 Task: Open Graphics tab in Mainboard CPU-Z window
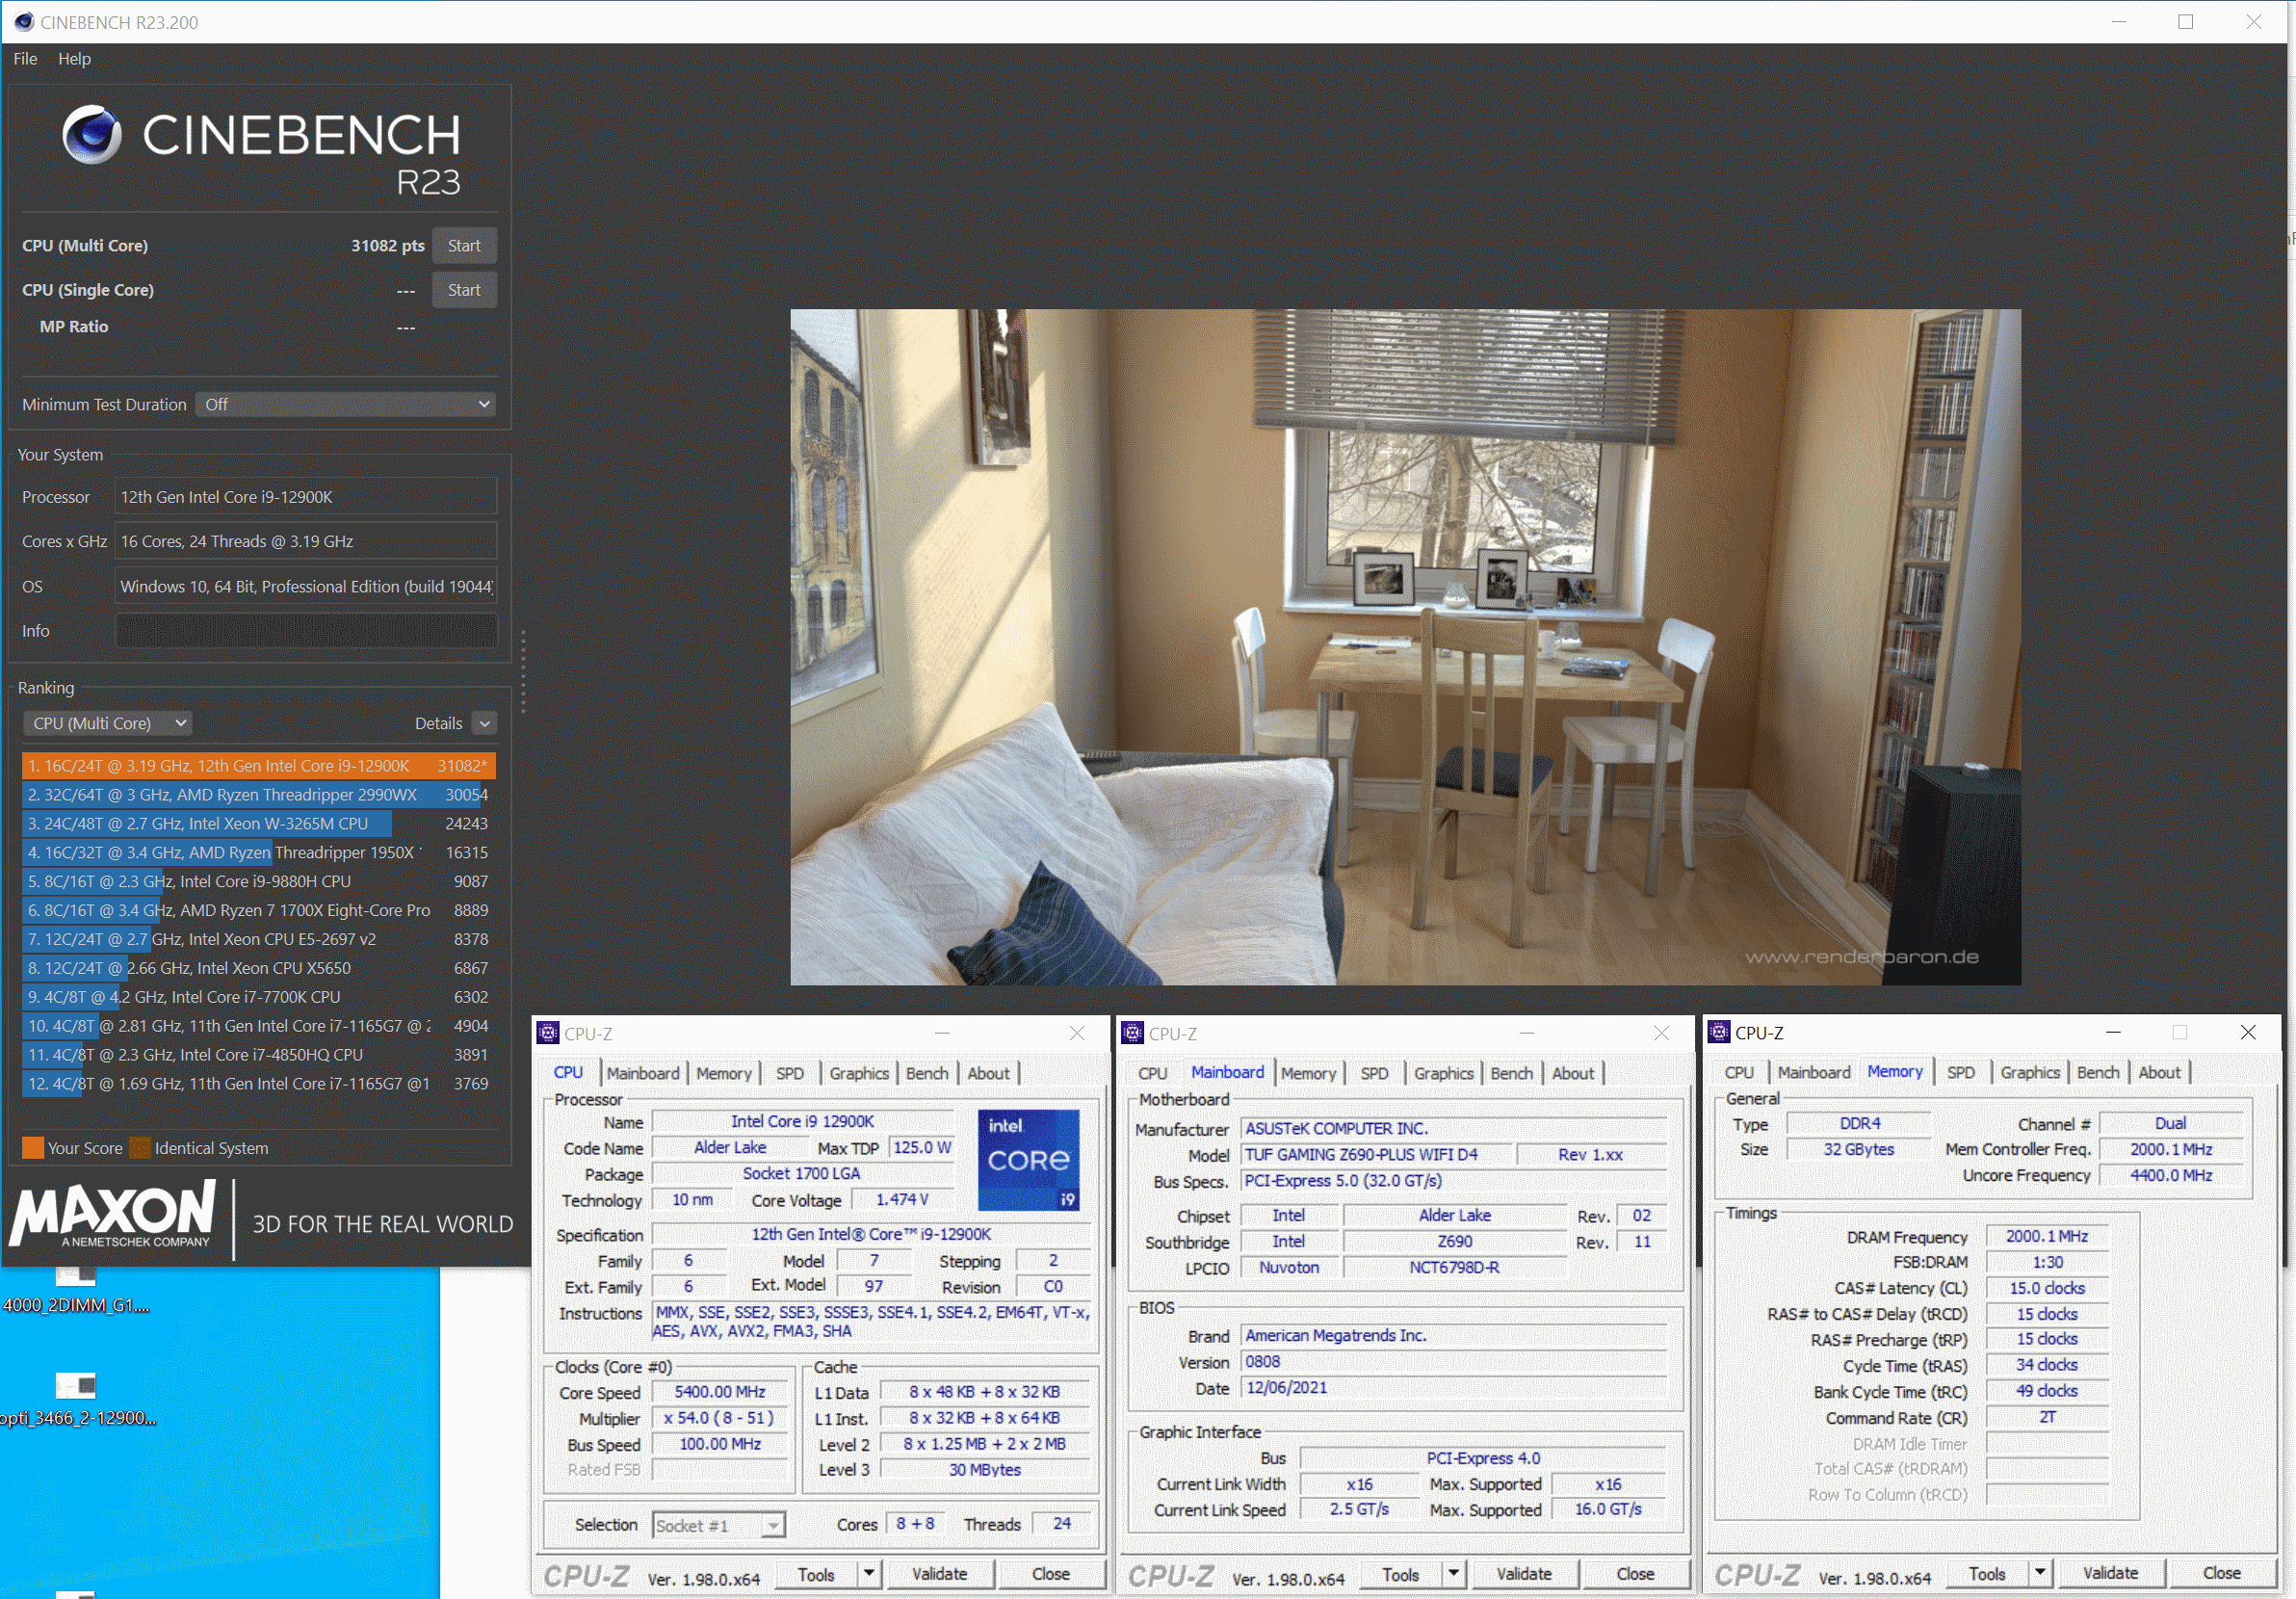pyautogui.click(x=1443, y=1073)
